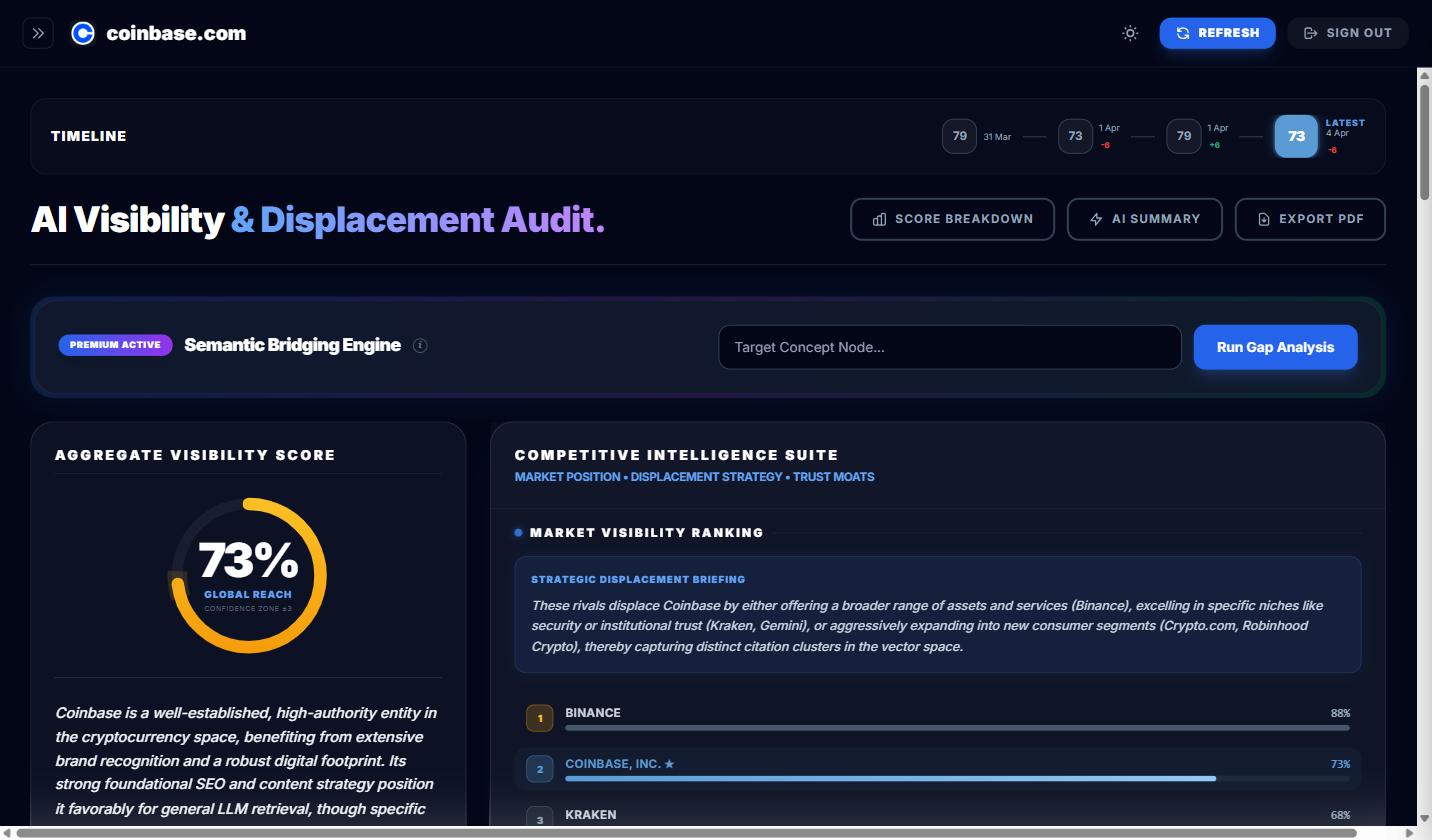The height and width of the screenshot is (840, 1432).
Task: Click Binance's 88% visibility bar
Action: point(957,726)
